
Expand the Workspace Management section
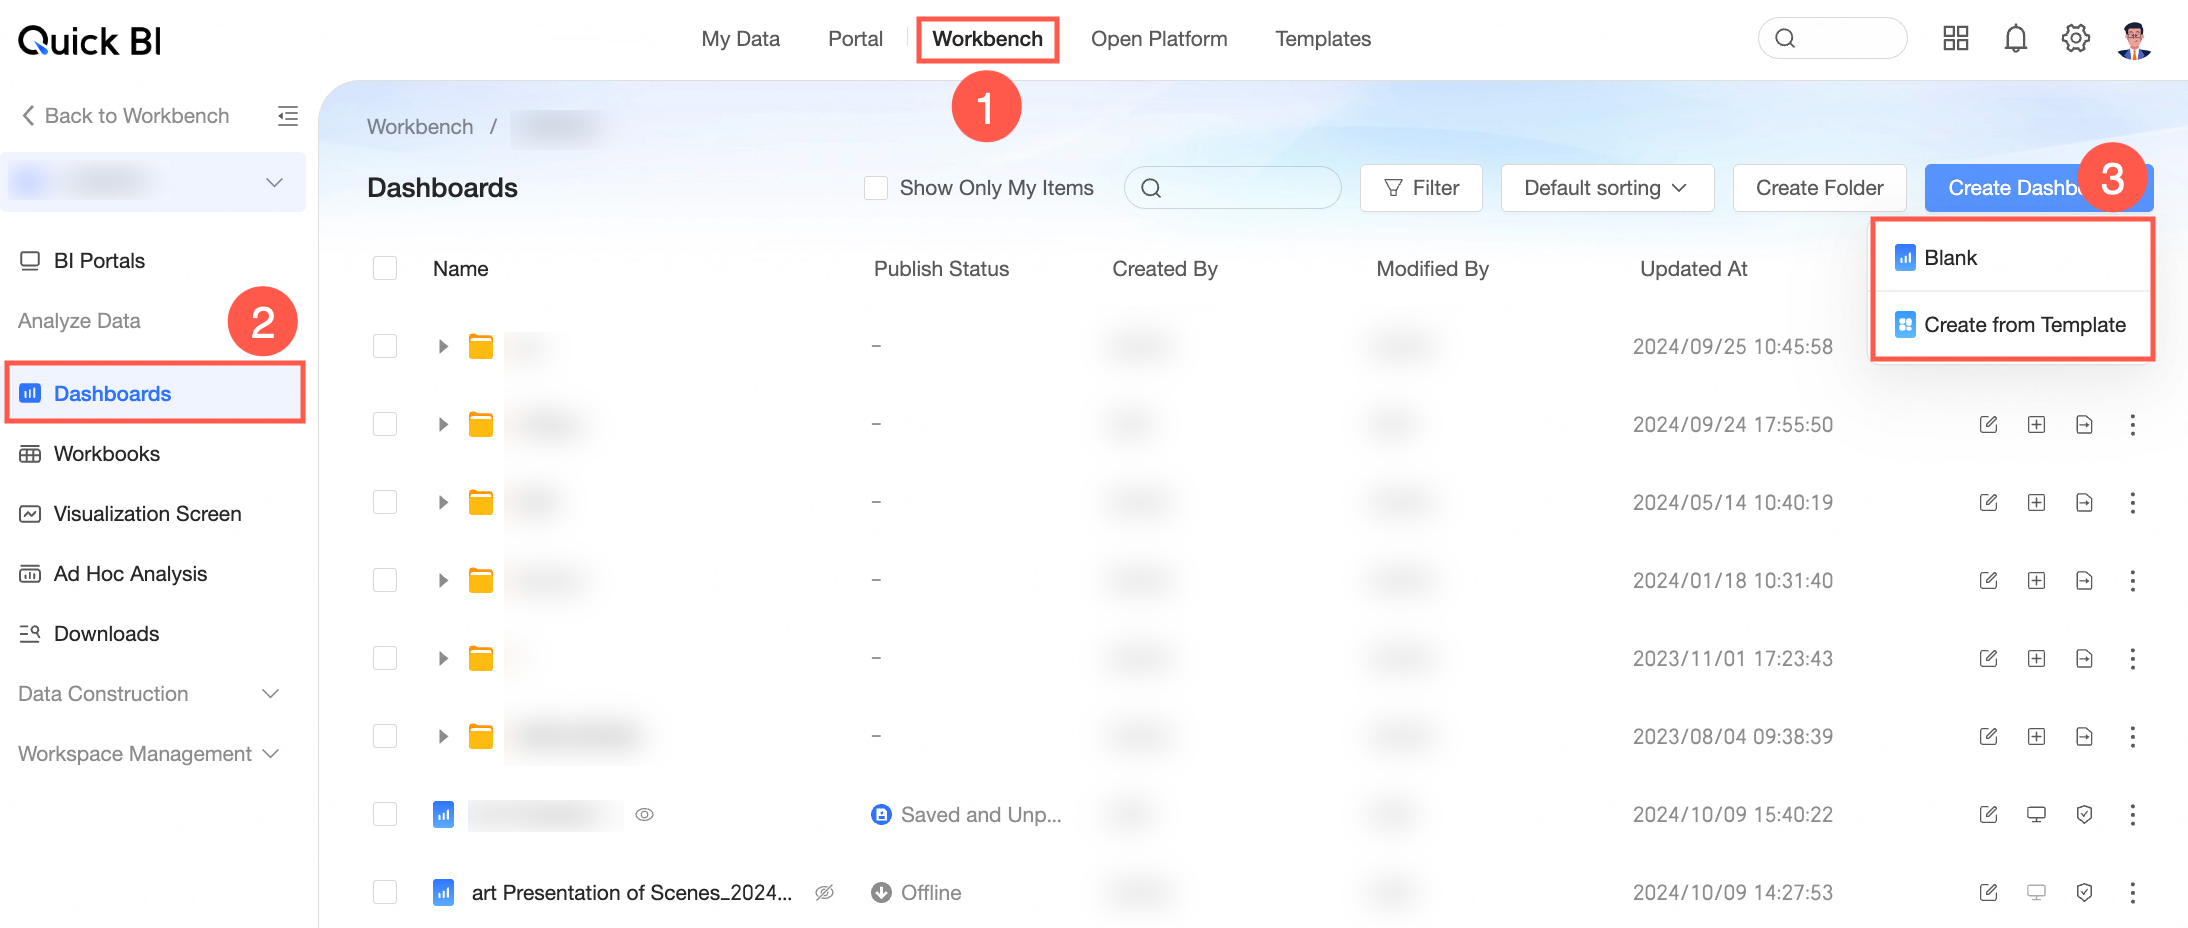149,754
